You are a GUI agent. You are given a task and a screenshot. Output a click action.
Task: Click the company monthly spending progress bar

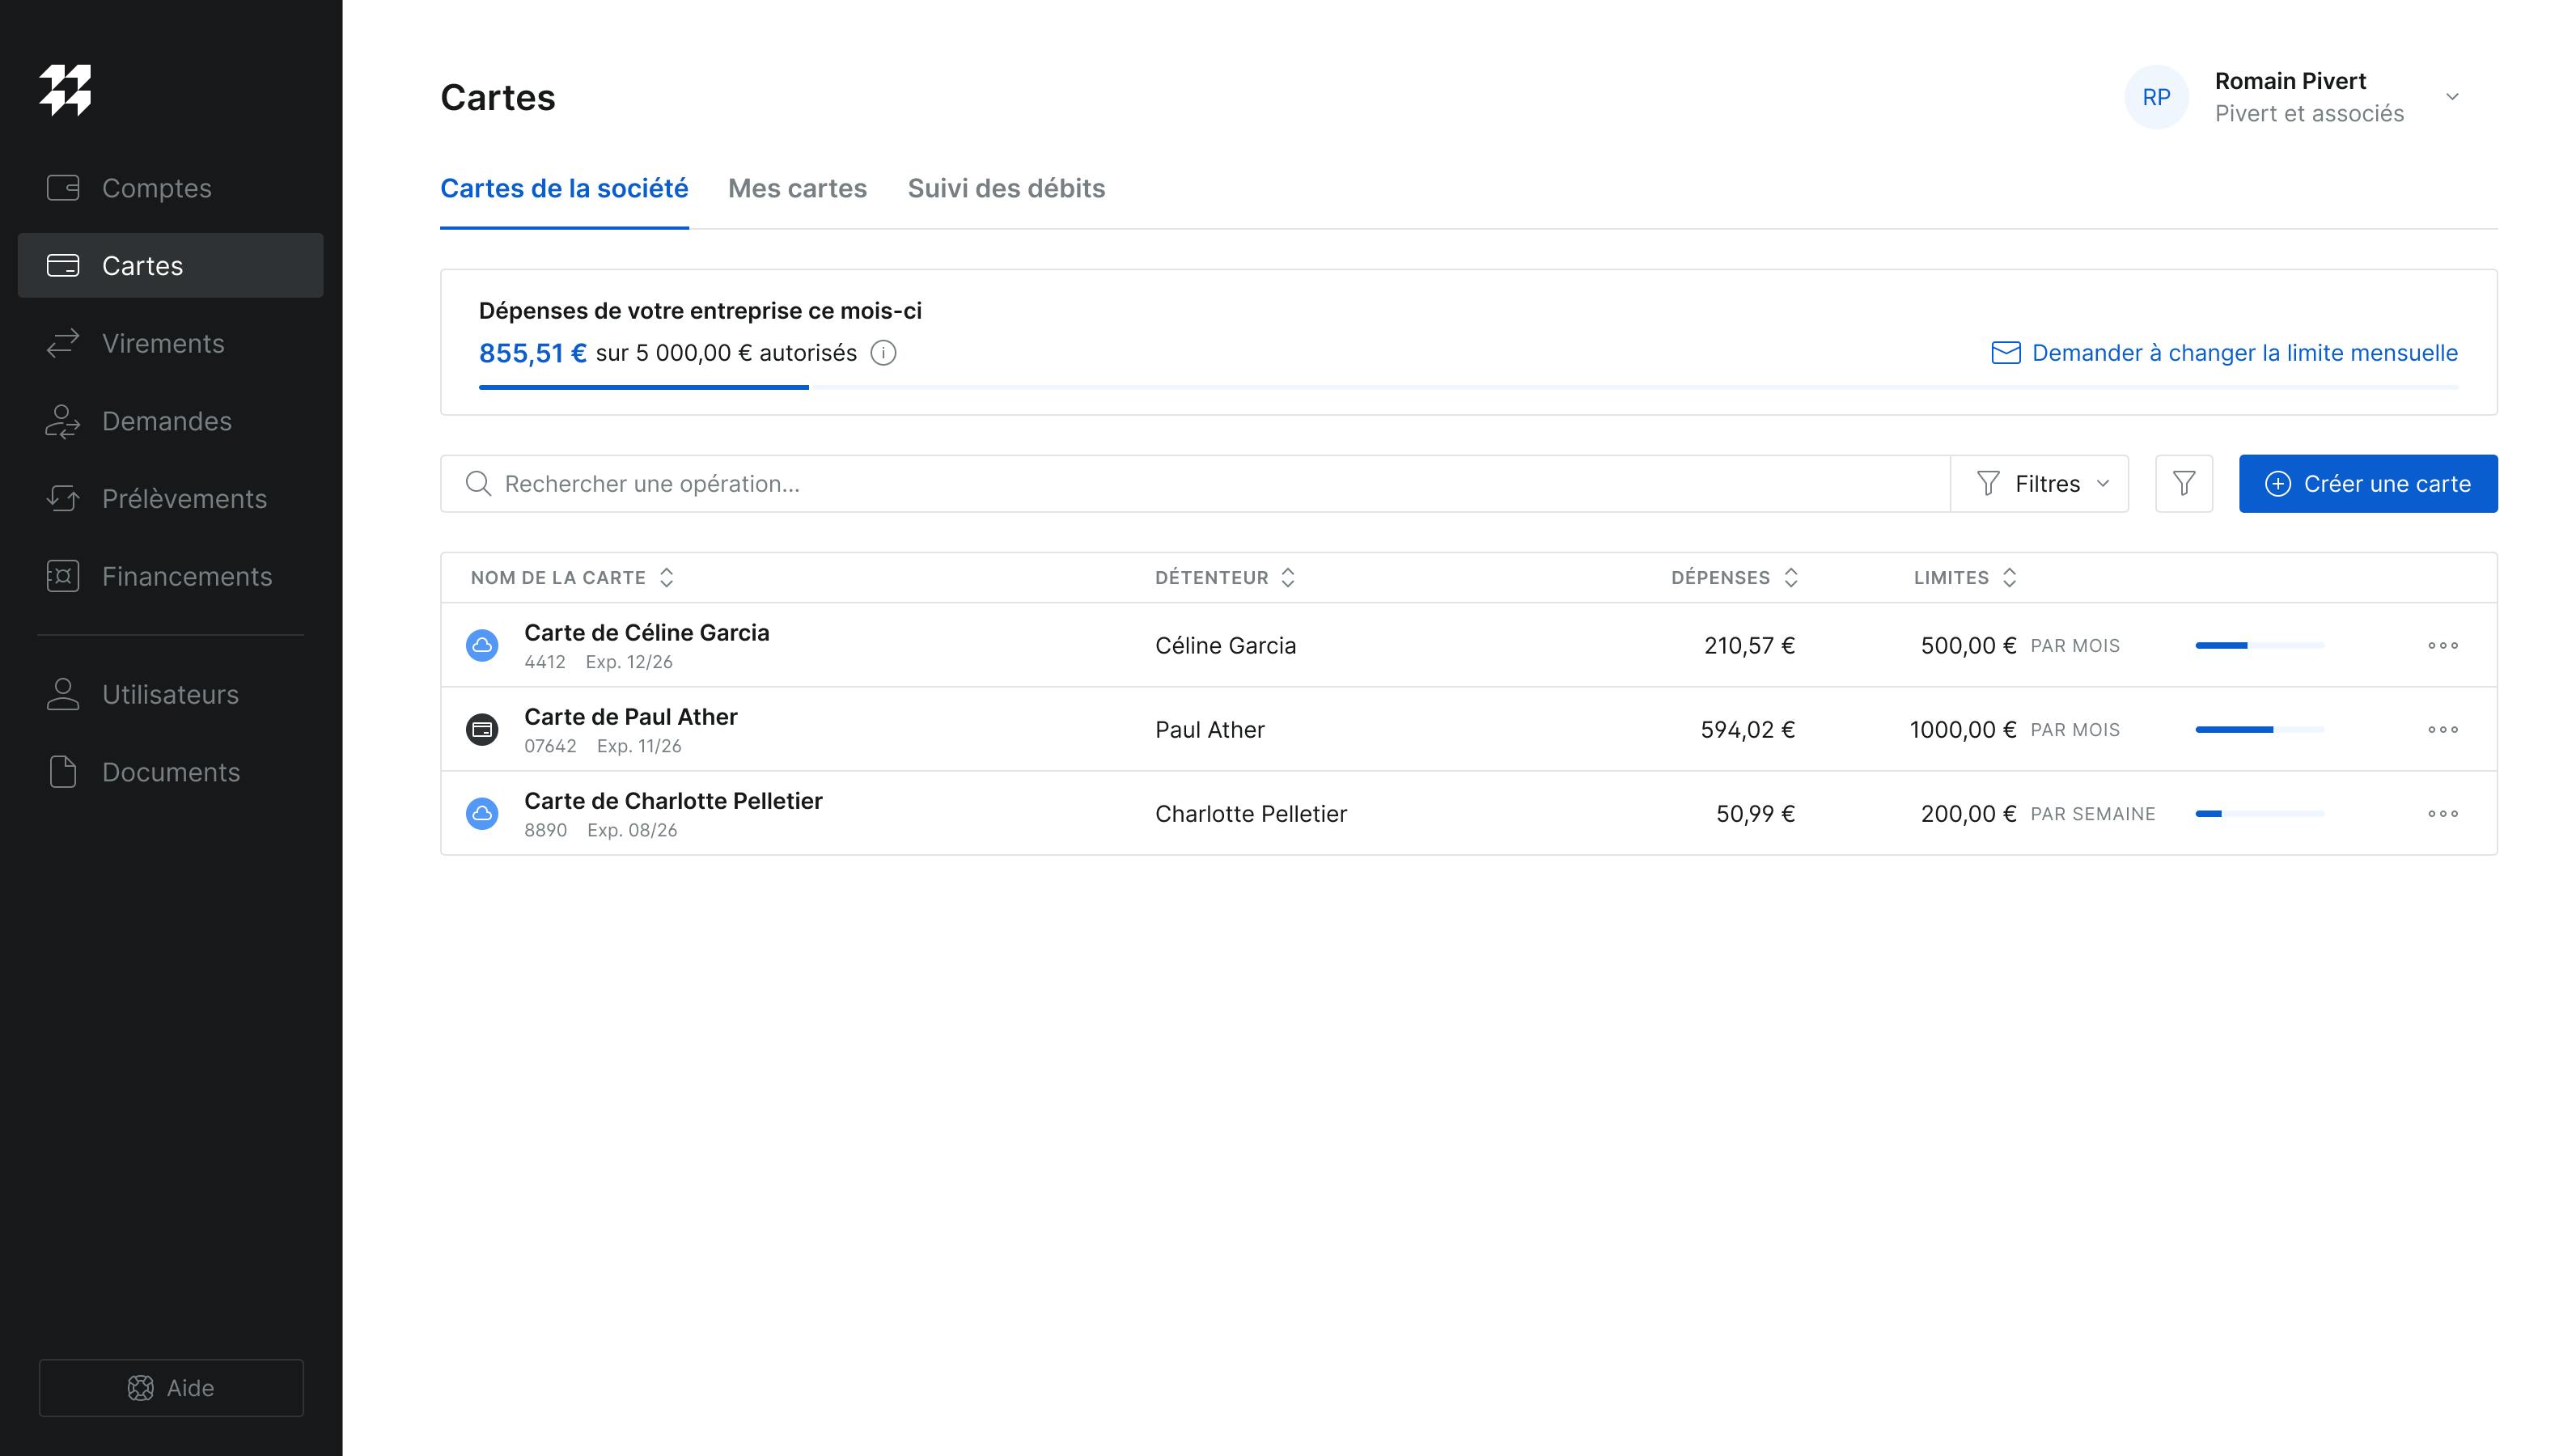[x=1468, y=387]
